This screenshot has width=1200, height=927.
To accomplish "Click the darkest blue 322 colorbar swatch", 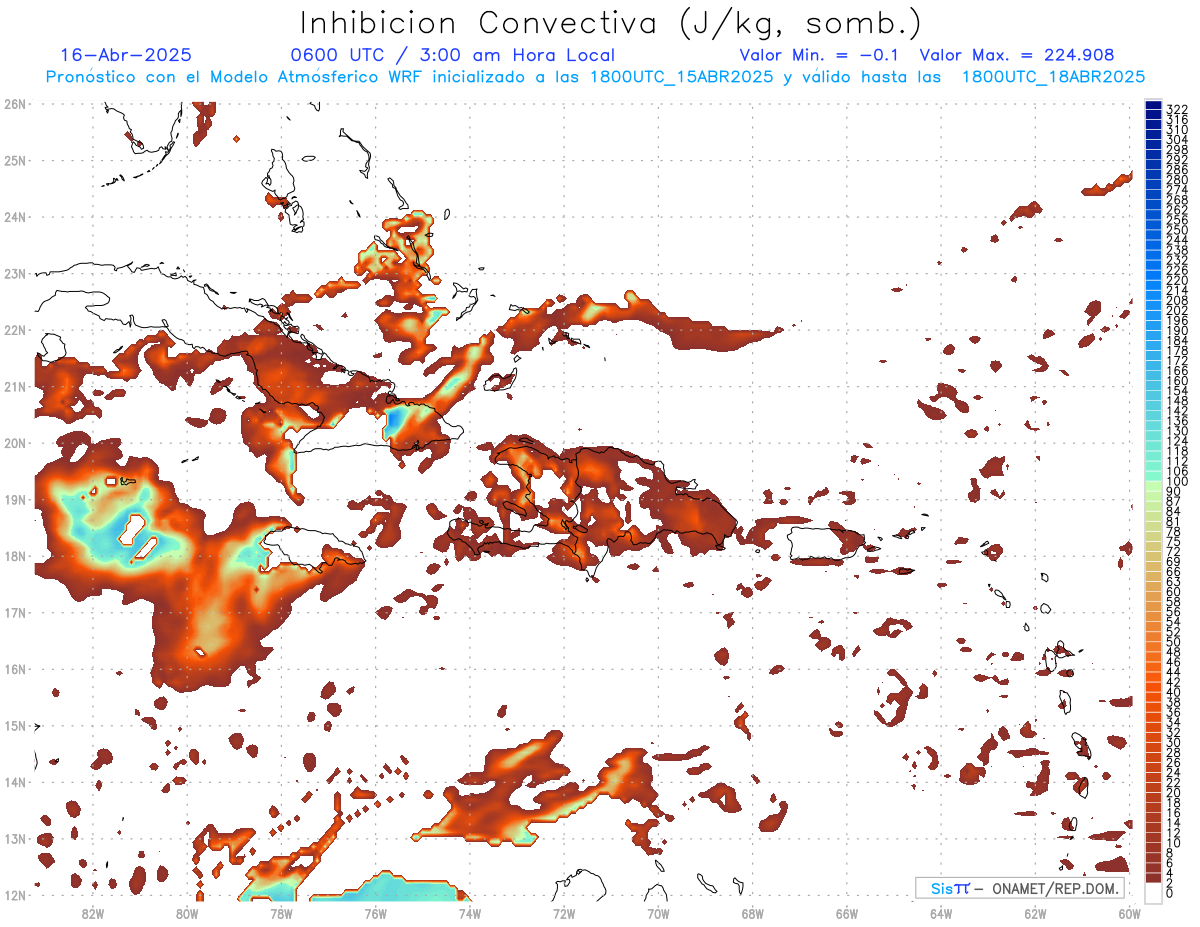I will point(1153,106).
